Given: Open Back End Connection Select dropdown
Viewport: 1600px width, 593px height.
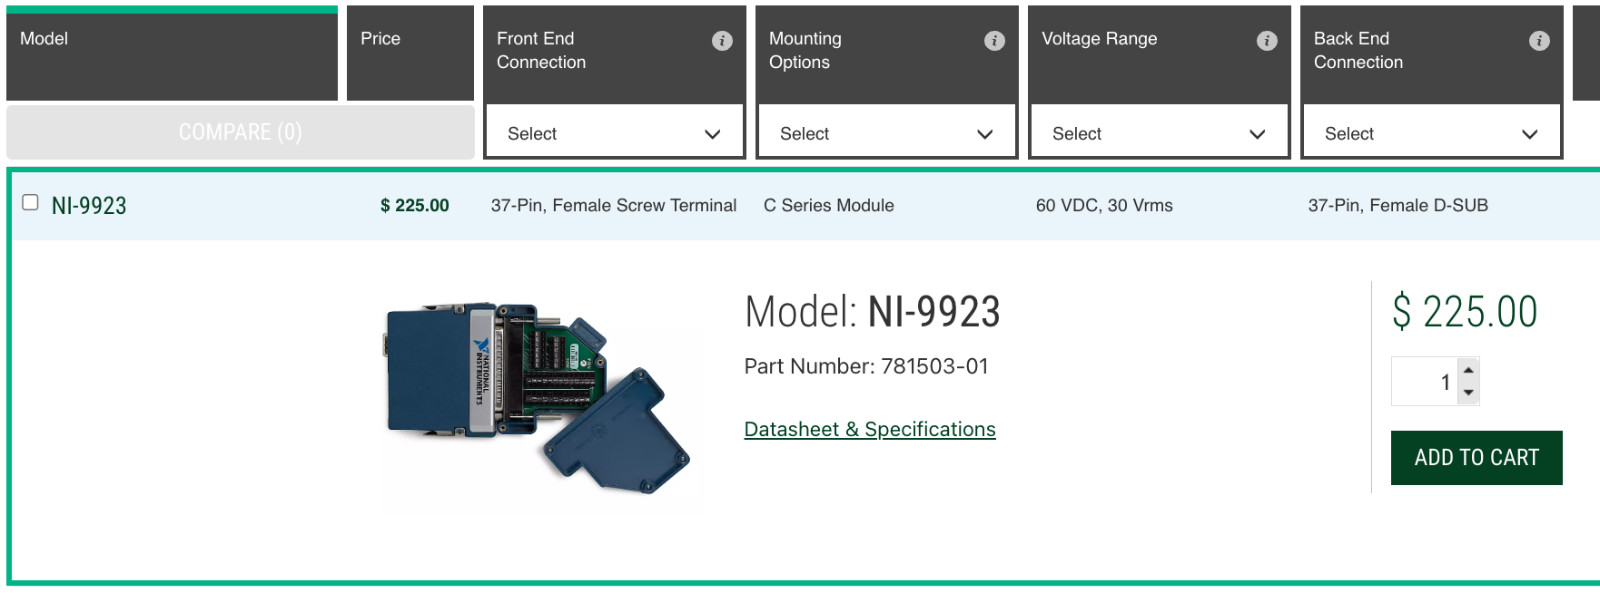Looking at the screenshot, I should (1431, 134).
